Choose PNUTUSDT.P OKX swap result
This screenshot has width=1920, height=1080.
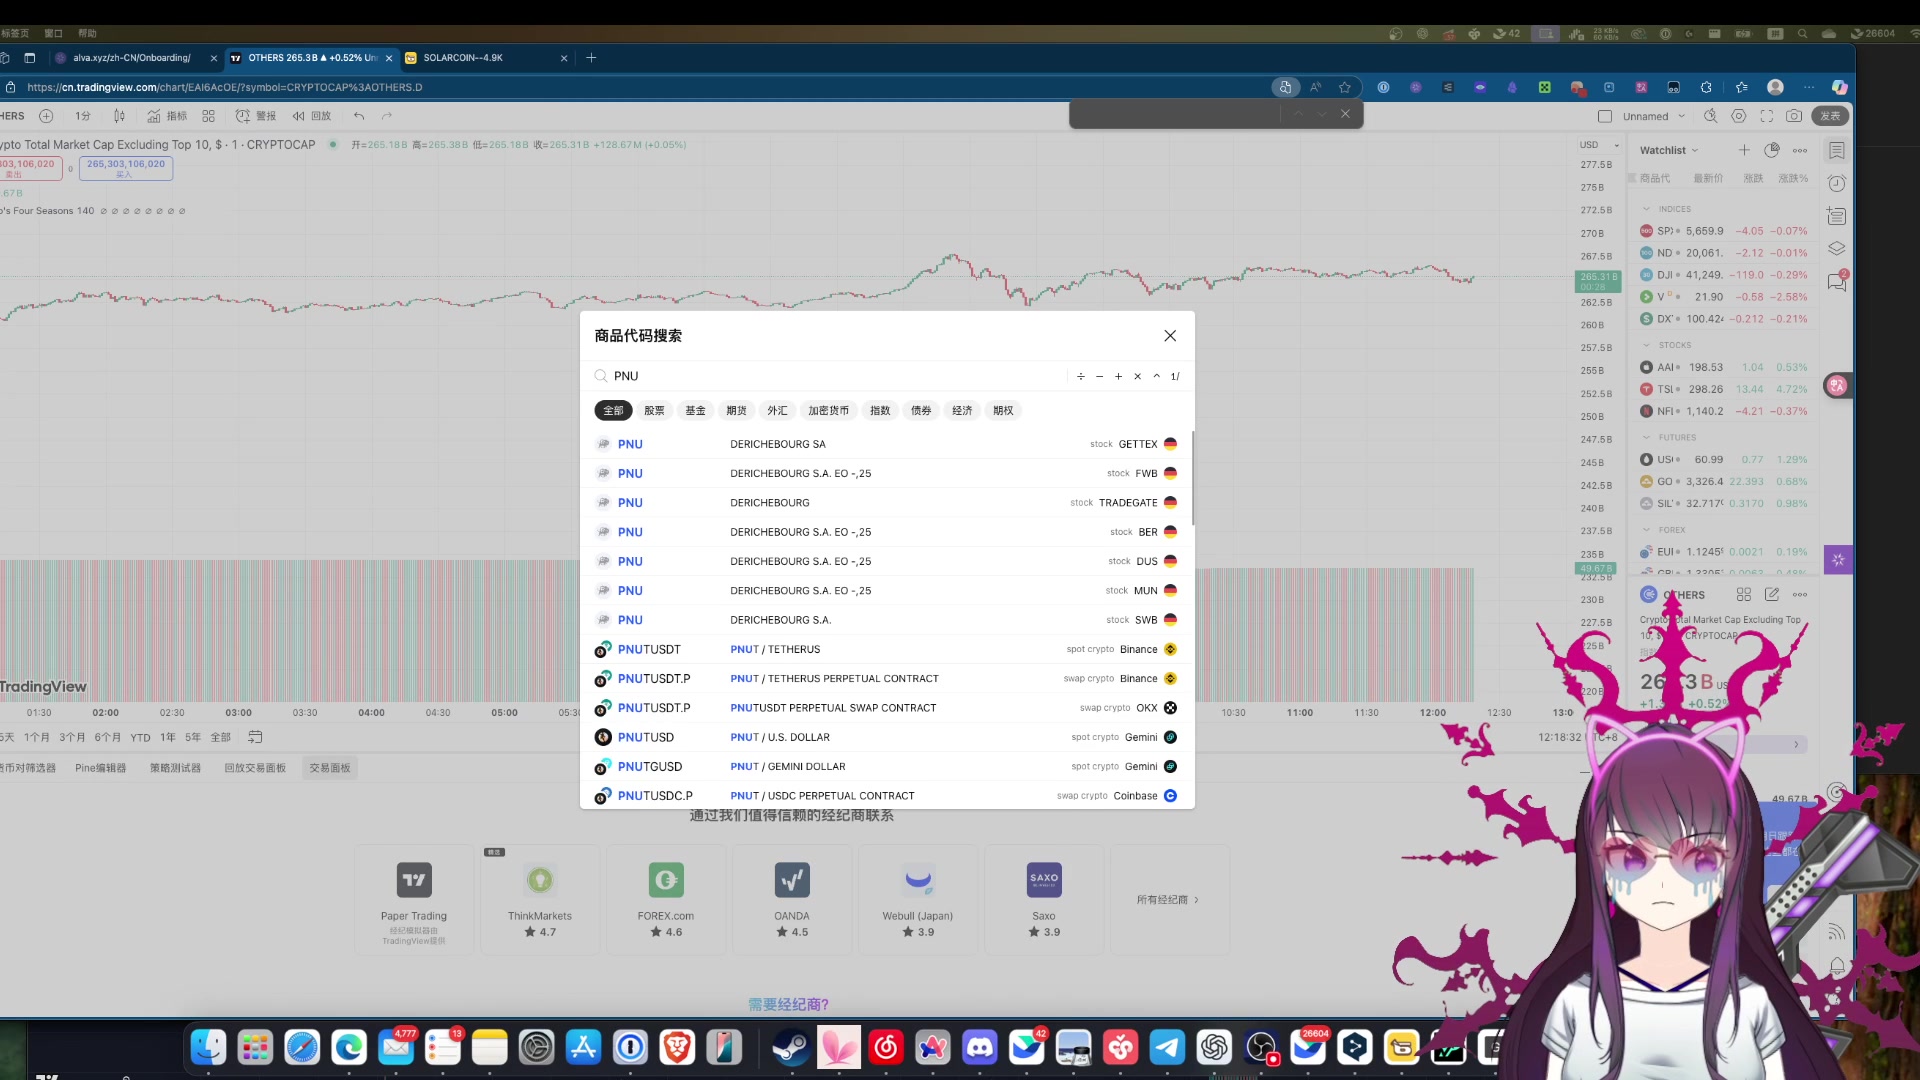886,708
